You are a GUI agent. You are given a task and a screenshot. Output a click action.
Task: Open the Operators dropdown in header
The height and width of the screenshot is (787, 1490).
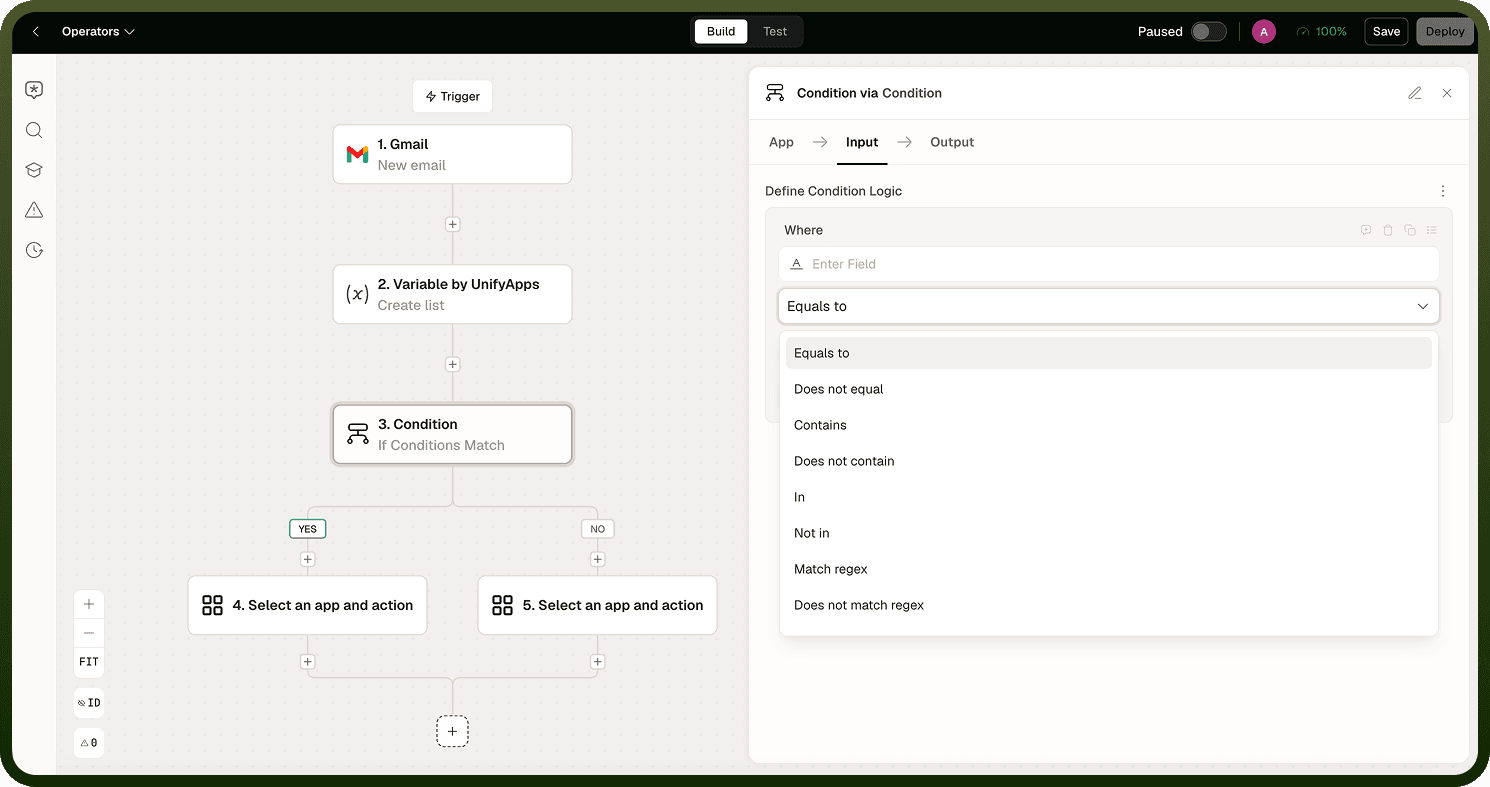[x=98, y=32]
